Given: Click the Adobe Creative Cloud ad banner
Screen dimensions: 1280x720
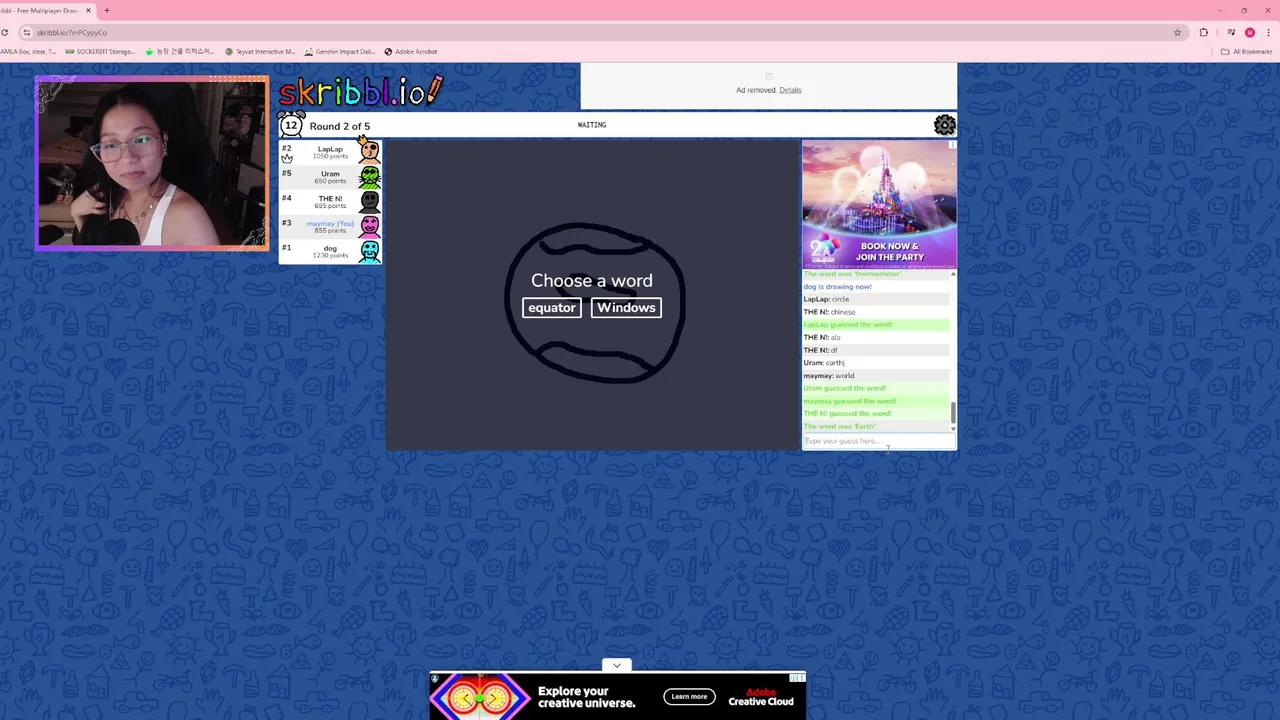Looking at the screenshot, I should (618, 696).
